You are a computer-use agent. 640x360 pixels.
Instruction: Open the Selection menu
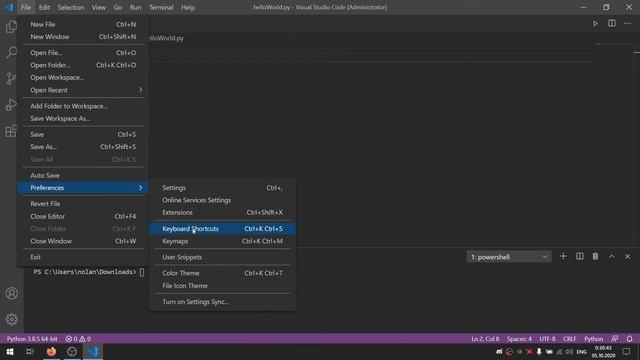coord(71,7)
